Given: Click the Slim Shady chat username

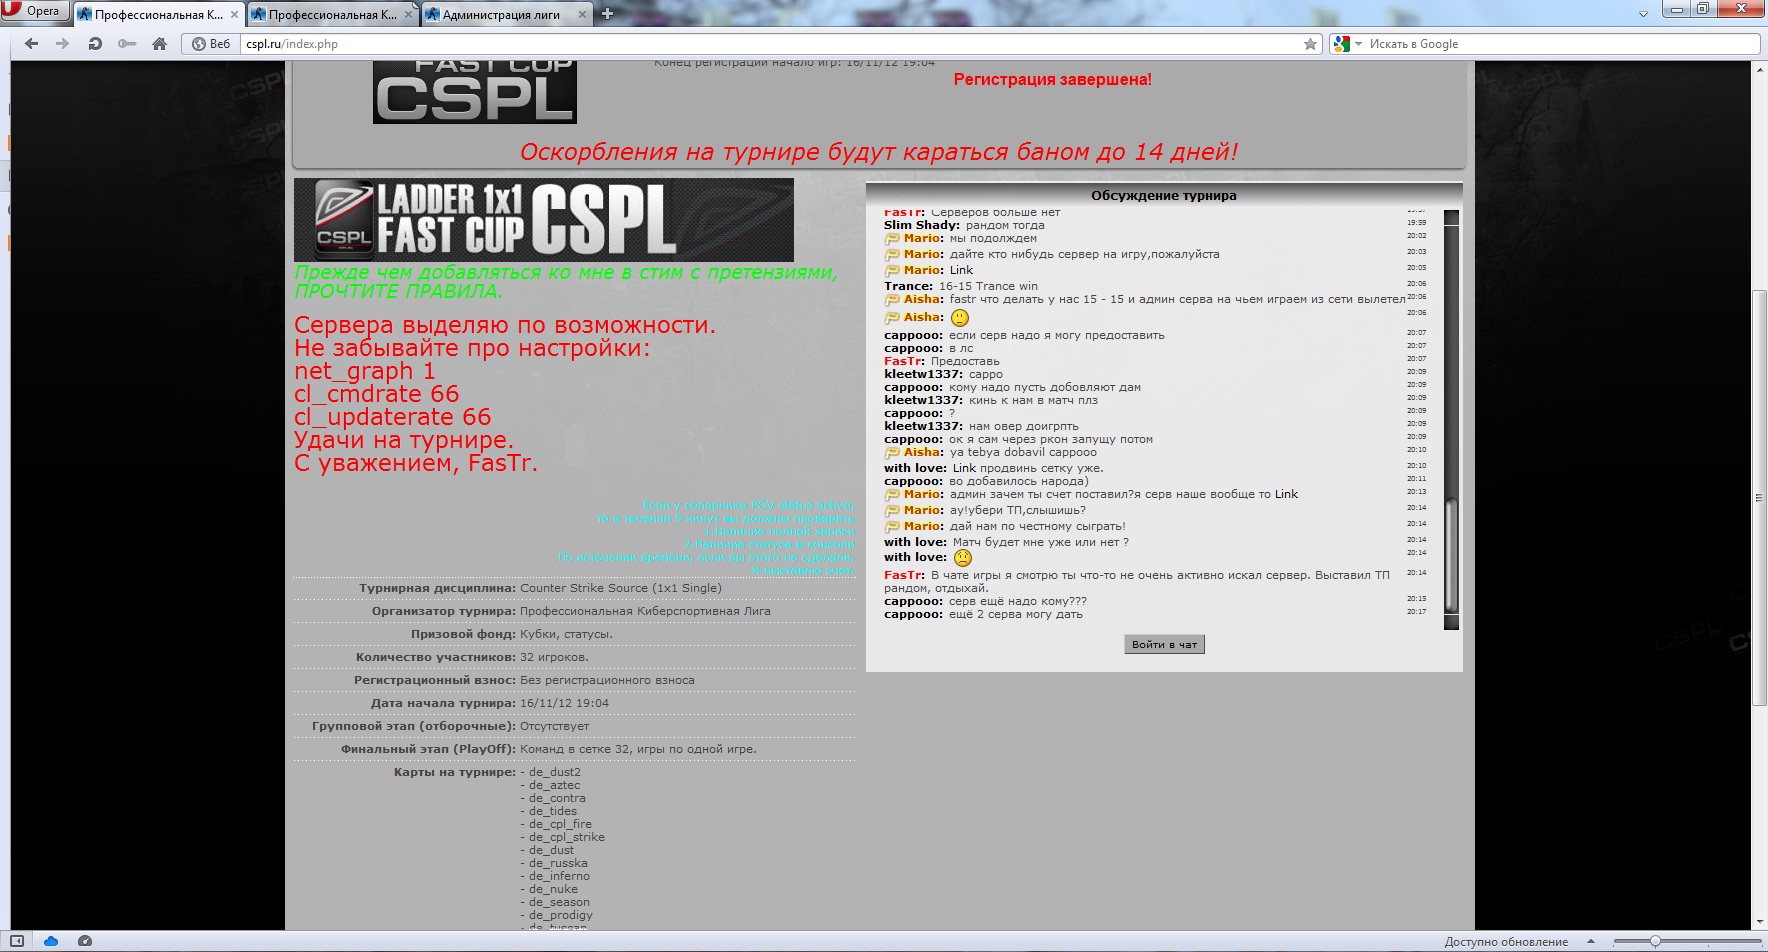Looking at the screenshot, I should click(x=922, y=226).
